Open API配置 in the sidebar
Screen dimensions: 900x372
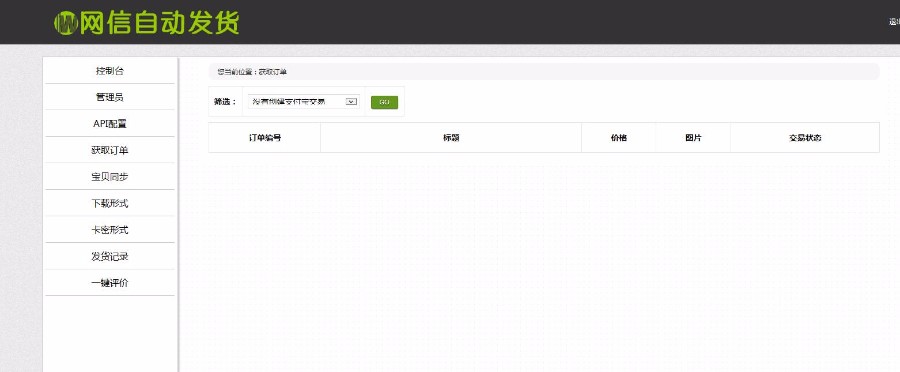pos(110,123)
